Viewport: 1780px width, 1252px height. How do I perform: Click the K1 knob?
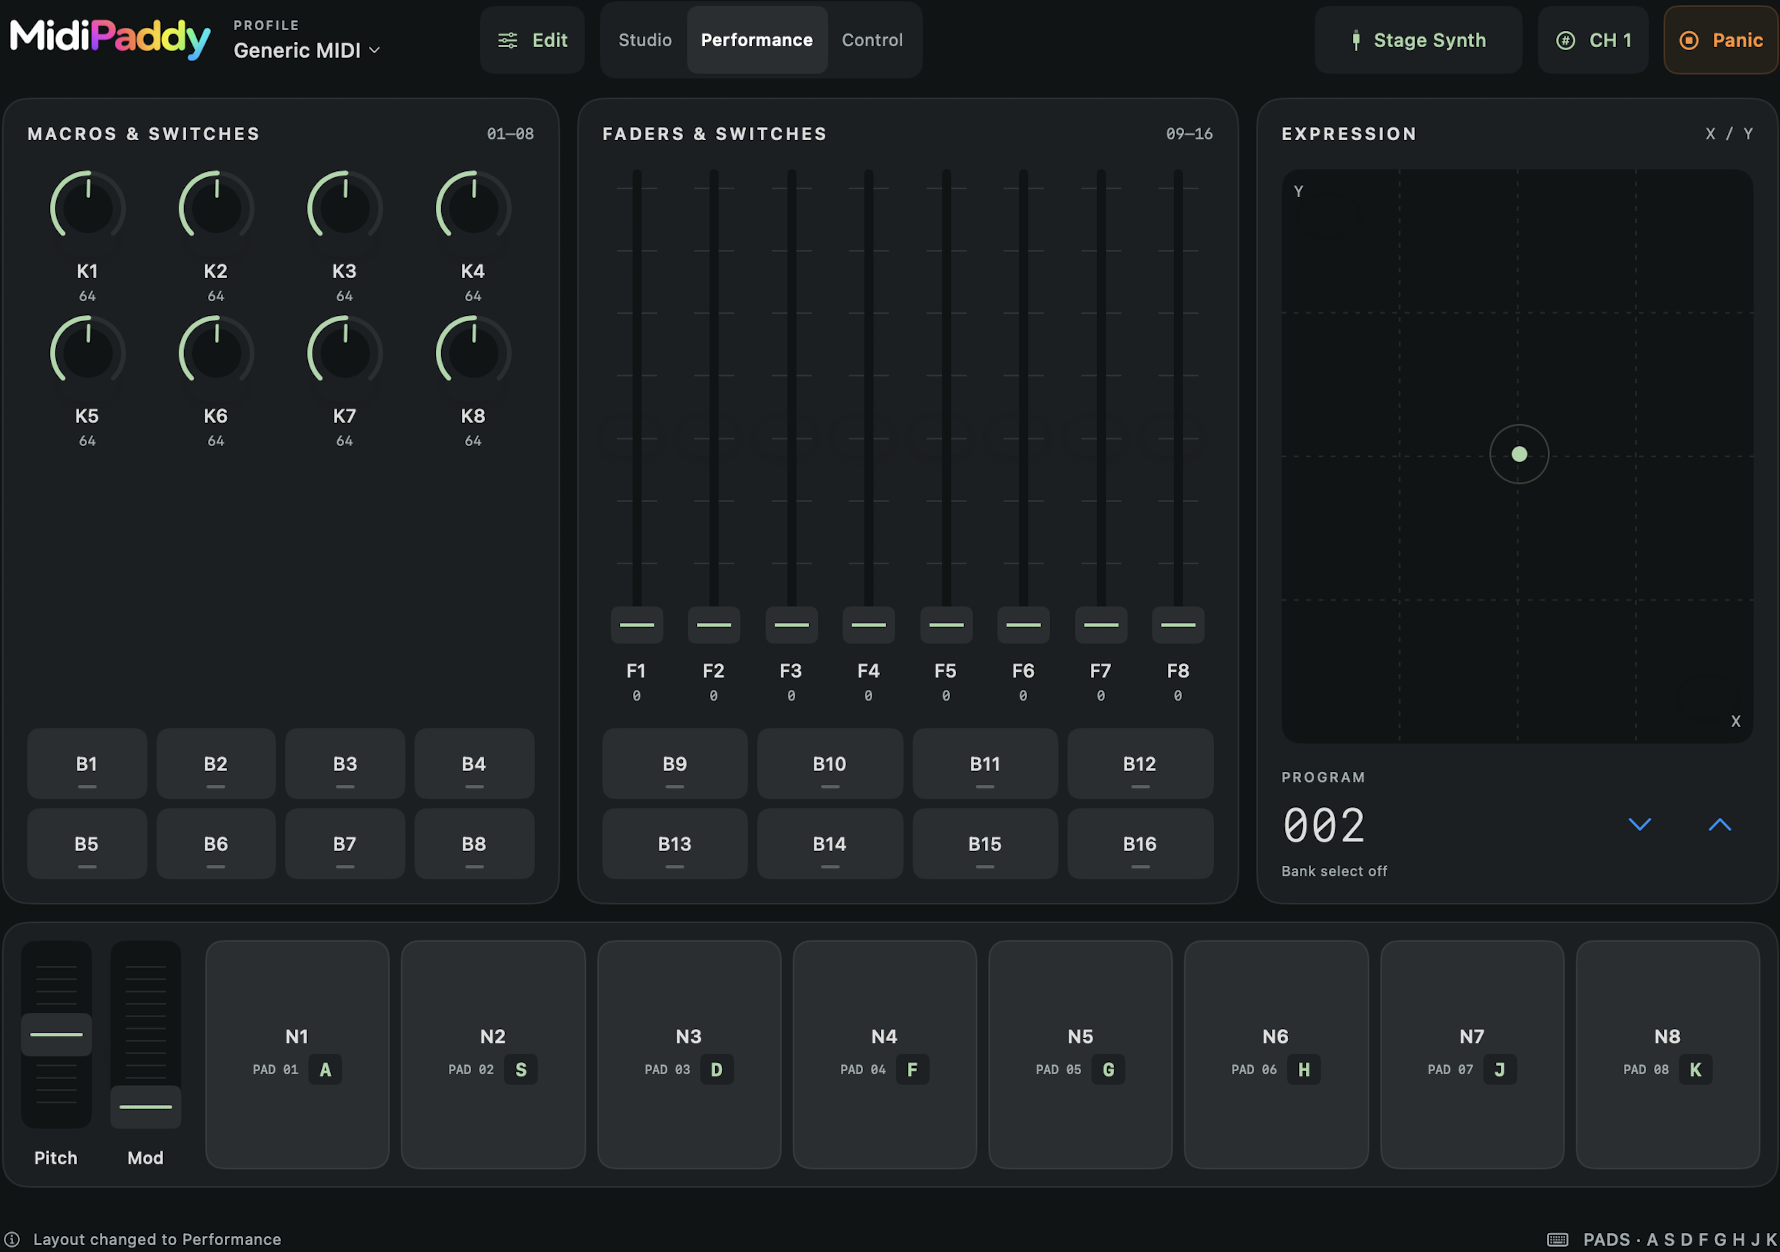88,207
